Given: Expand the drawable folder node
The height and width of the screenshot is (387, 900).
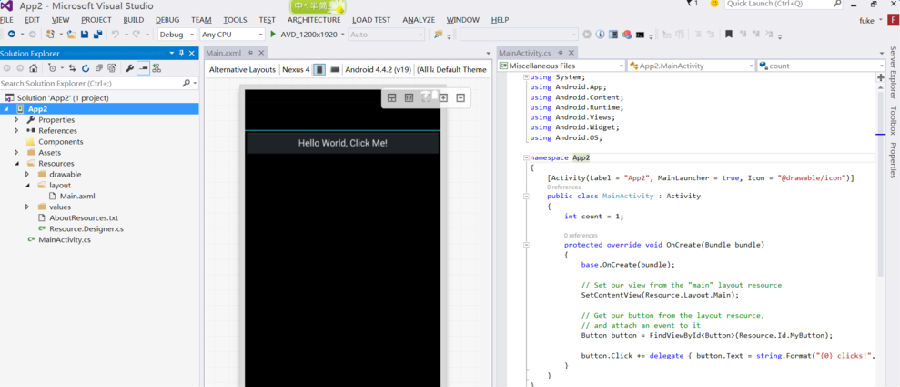Looking at the screenshot, I should [x=27, y=175].
